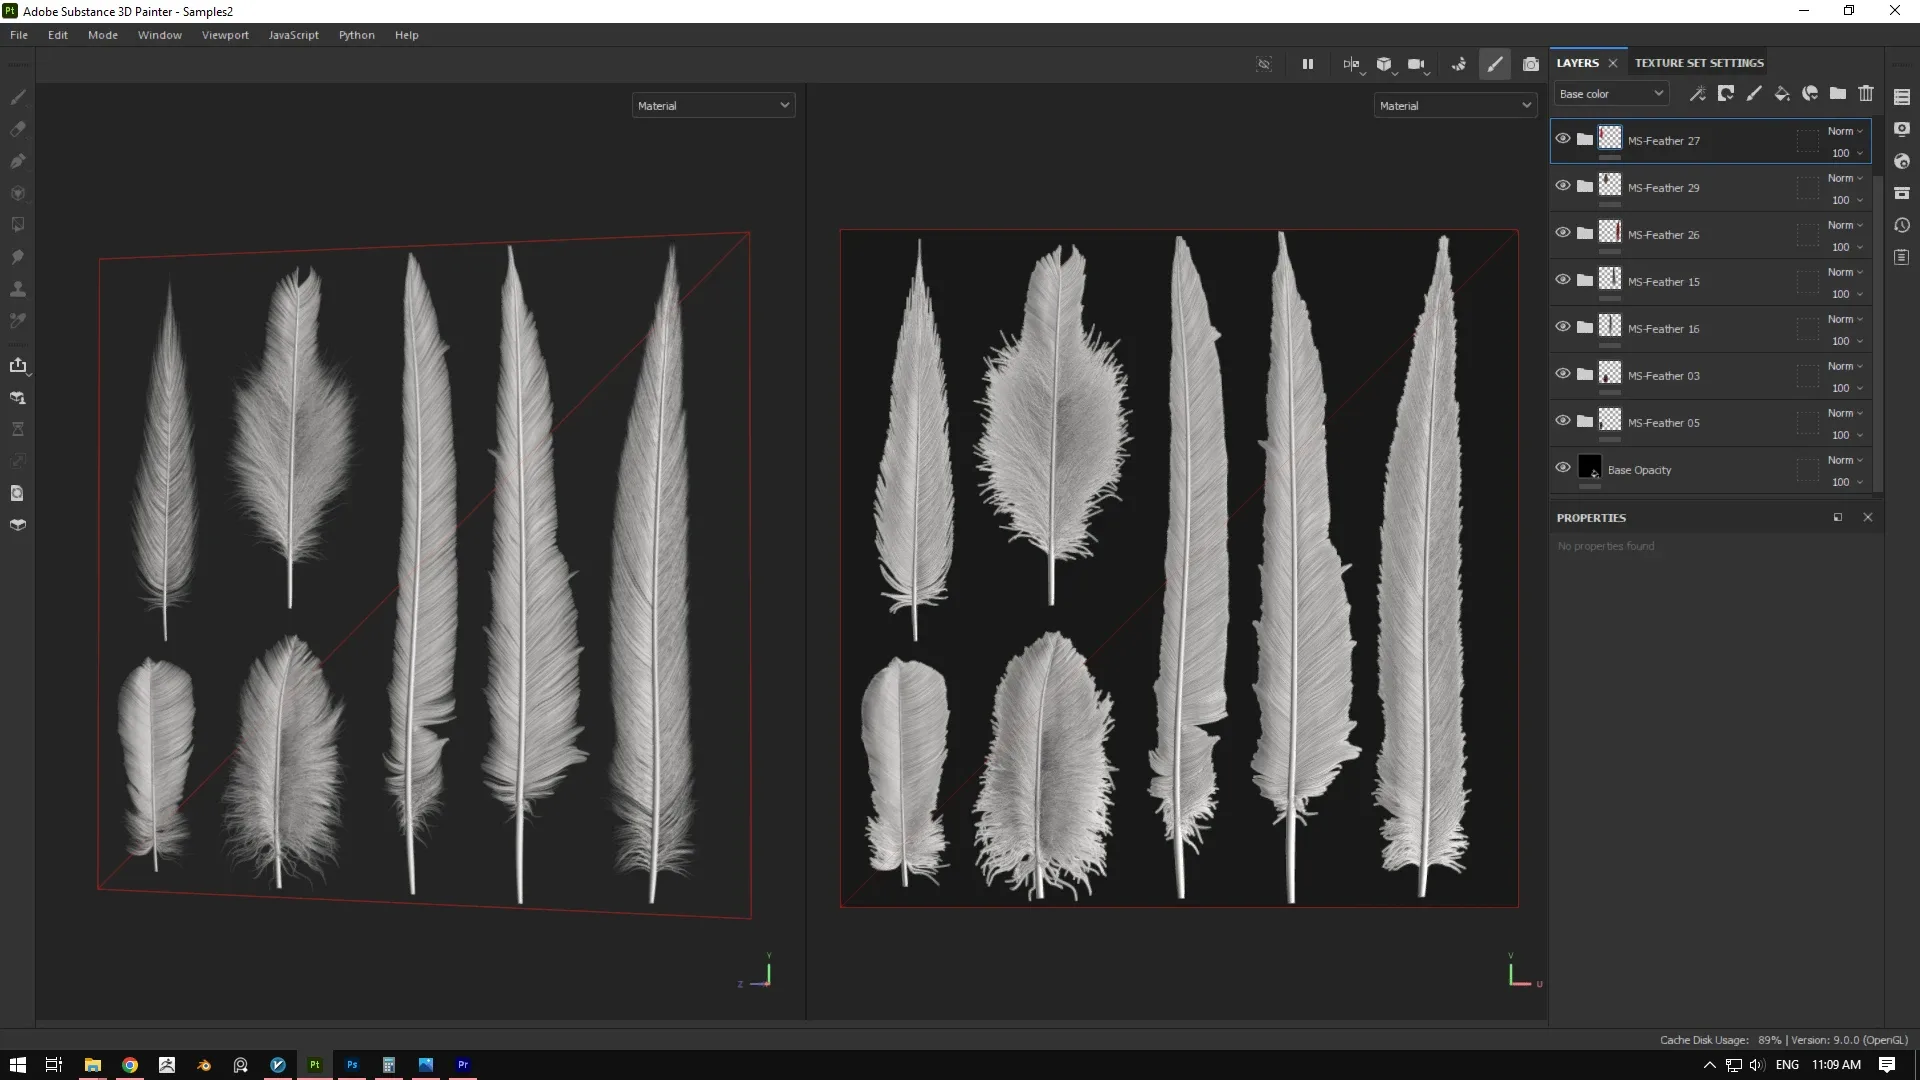Open left viewport Material dropdown
The image size is (1920, 1080).
click(713, 105)
